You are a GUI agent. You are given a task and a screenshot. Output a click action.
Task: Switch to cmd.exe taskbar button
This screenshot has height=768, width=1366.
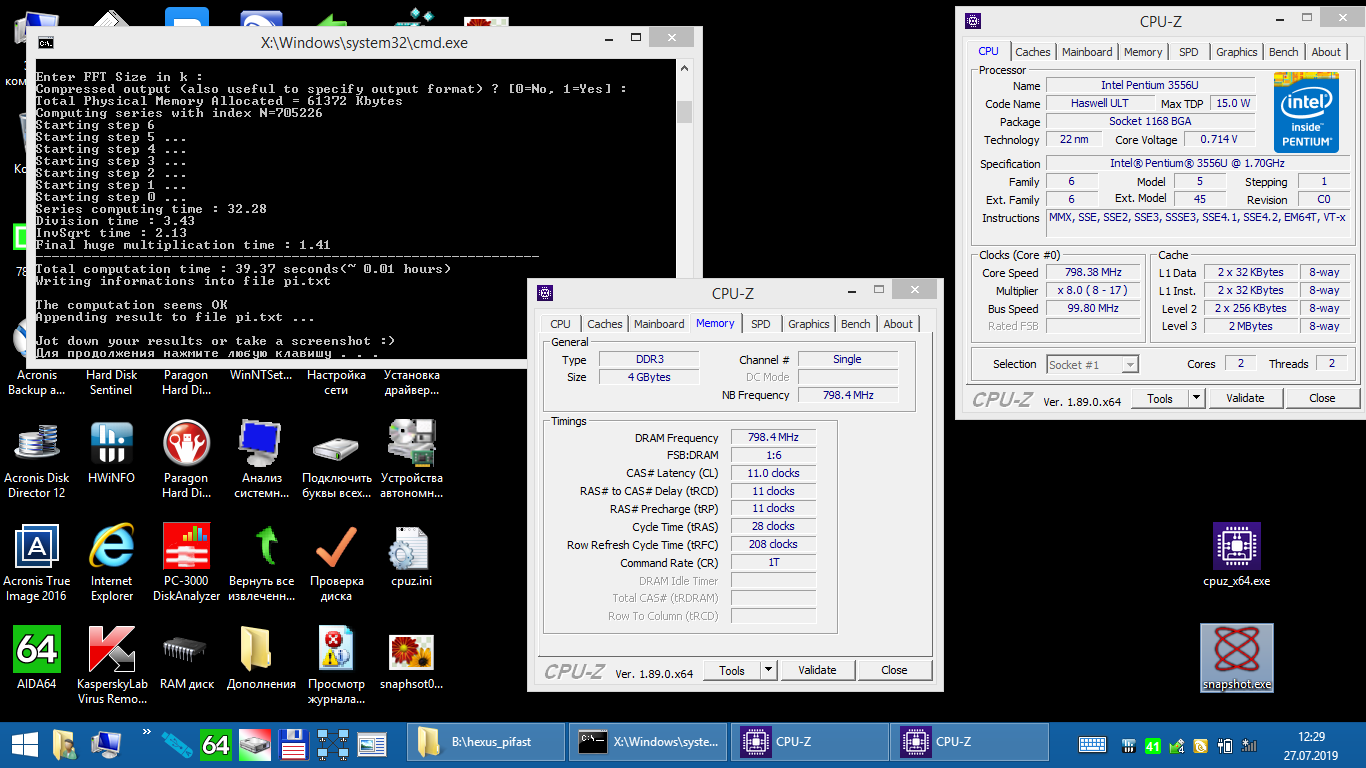pos(648,743)
